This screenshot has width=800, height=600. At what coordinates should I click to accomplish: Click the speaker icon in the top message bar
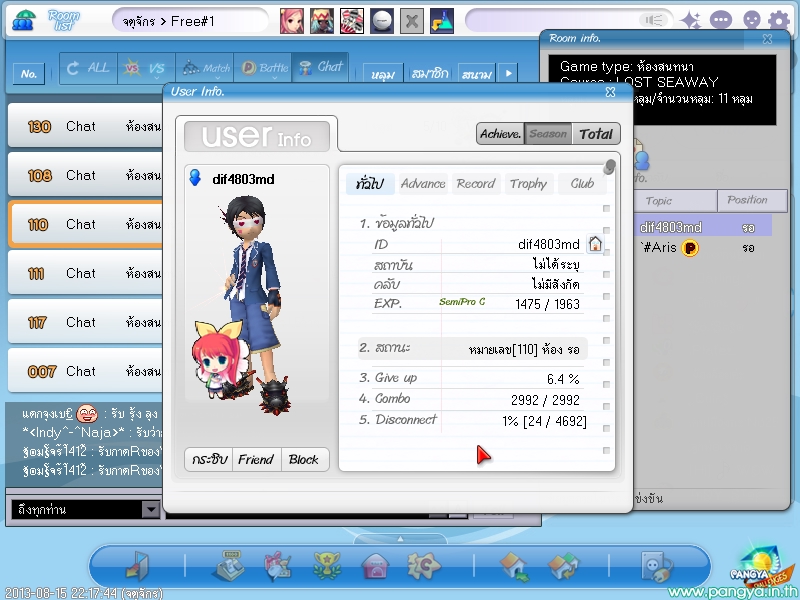pyautogui.click(x=654, y=20)
